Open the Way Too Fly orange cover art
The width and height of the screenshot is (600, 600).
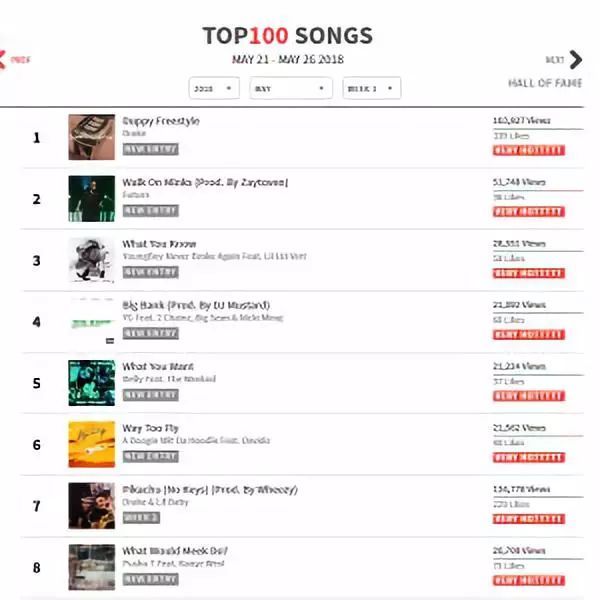[91, 444]
